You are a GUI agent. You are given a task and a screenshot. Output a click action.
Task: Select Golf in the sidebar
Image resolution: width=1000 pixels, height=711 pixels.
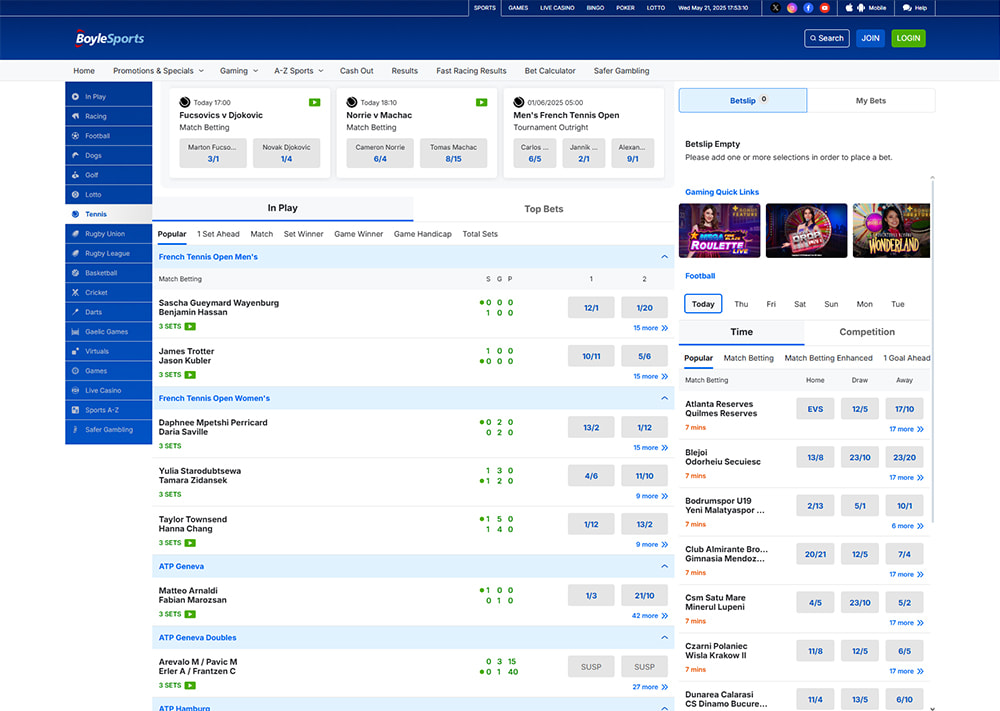coord(108,175)
